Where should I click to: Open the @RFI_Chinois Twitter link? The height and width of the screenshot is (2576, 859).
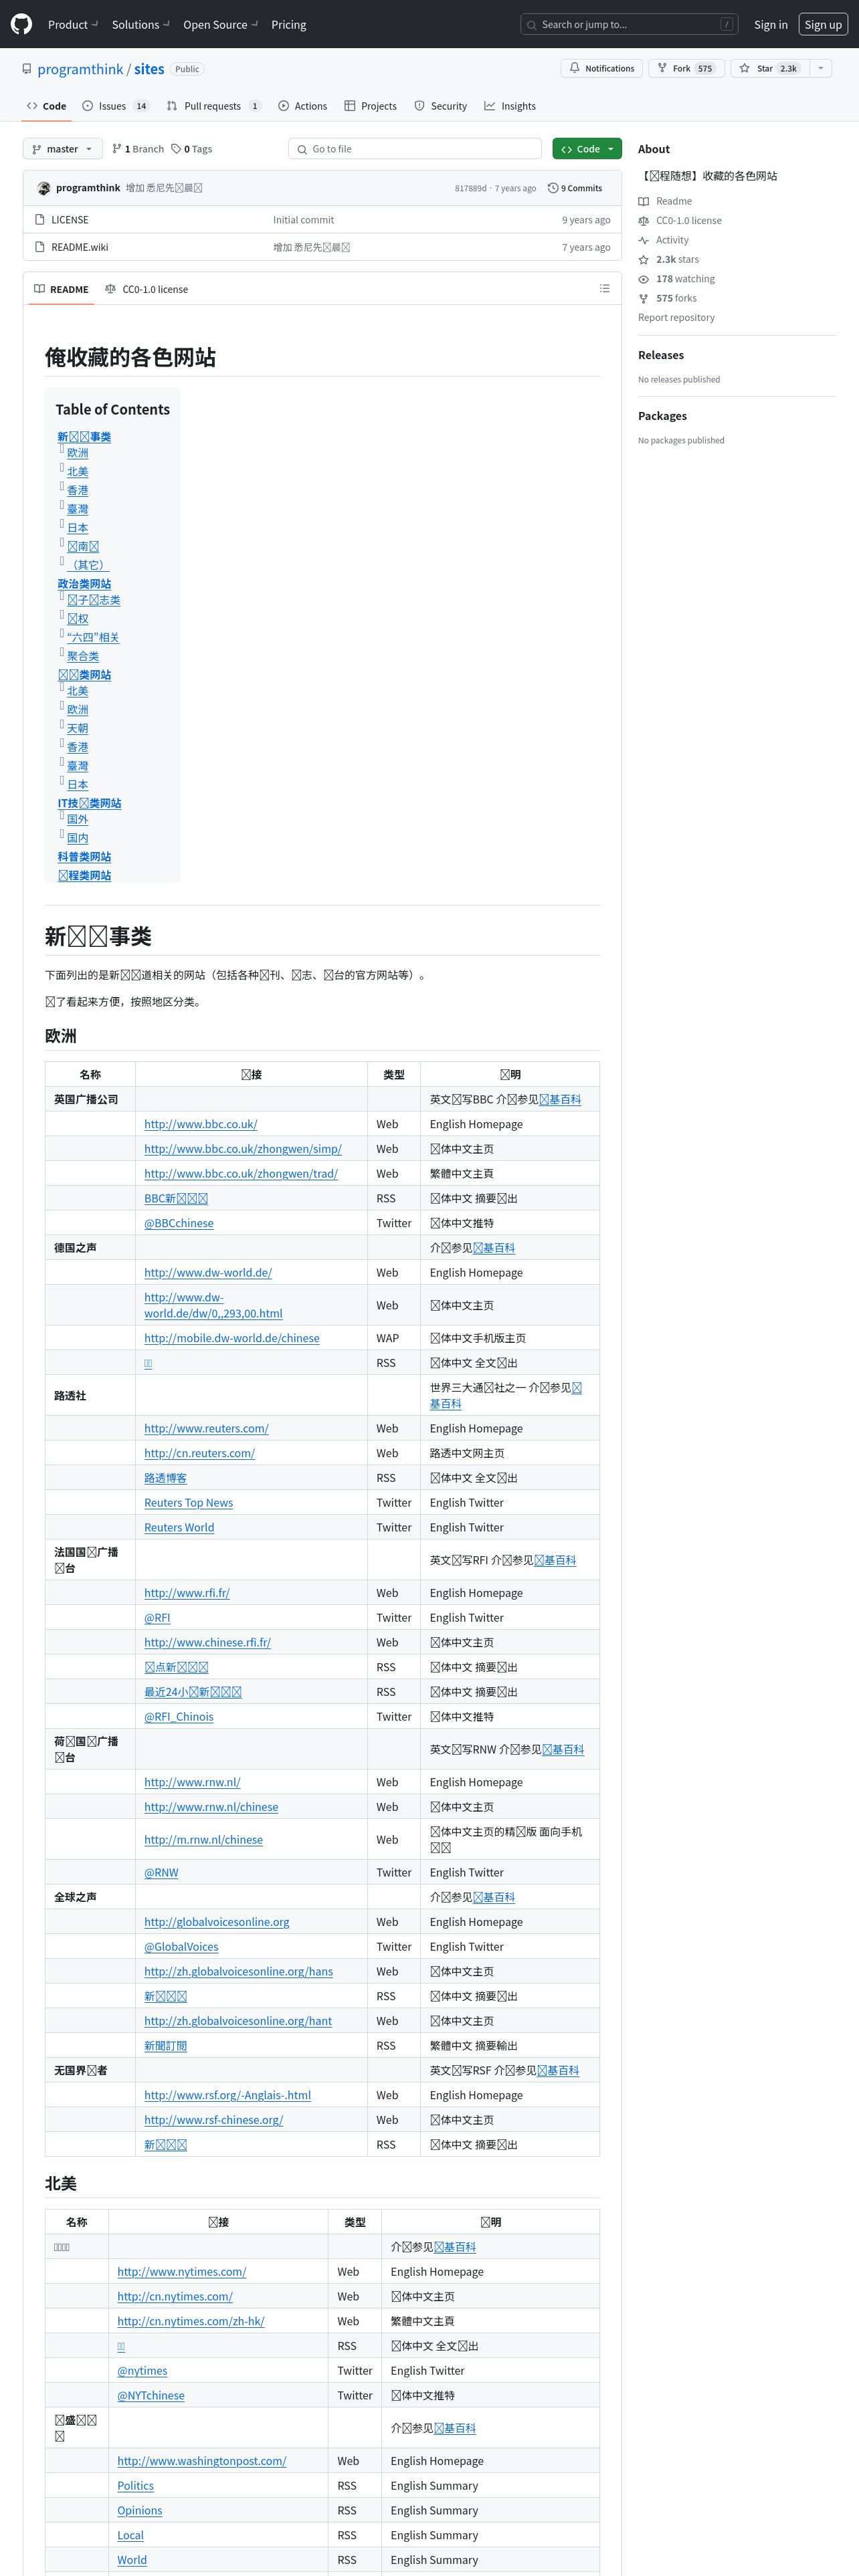[x=179, y=1717]
